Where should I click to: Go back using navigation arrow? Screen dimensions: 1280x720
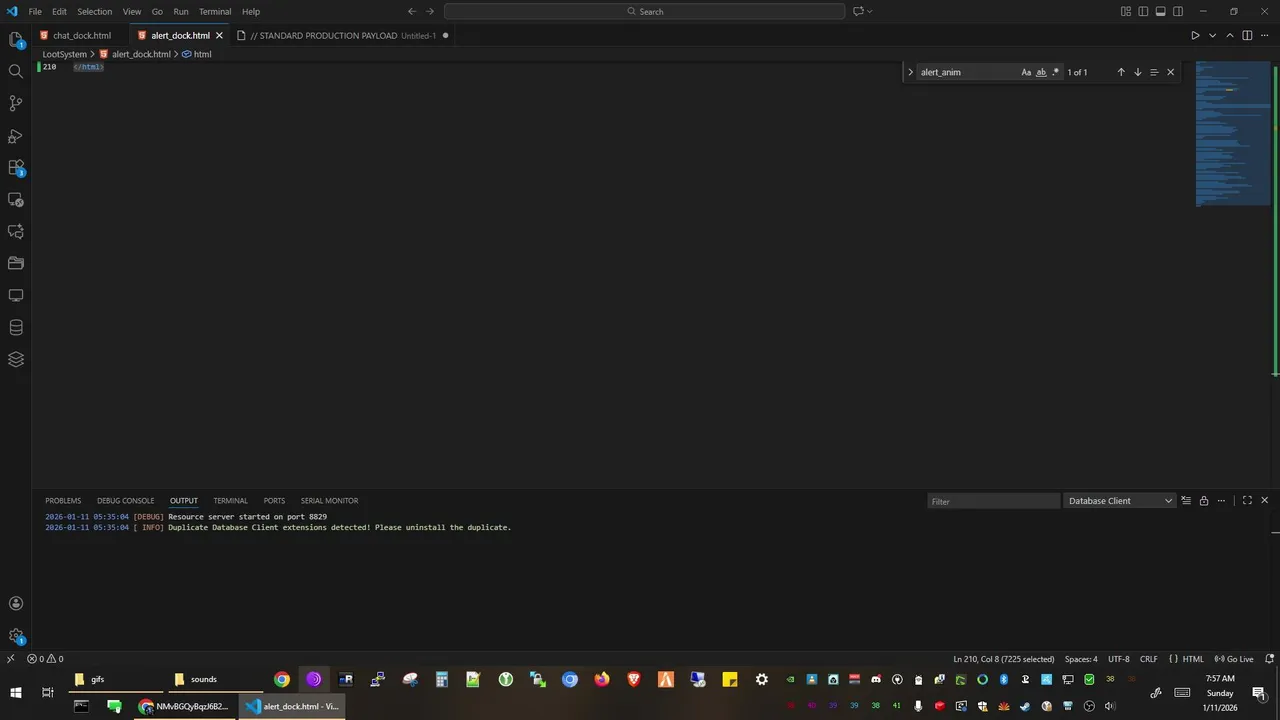click(x=412, y=12)
